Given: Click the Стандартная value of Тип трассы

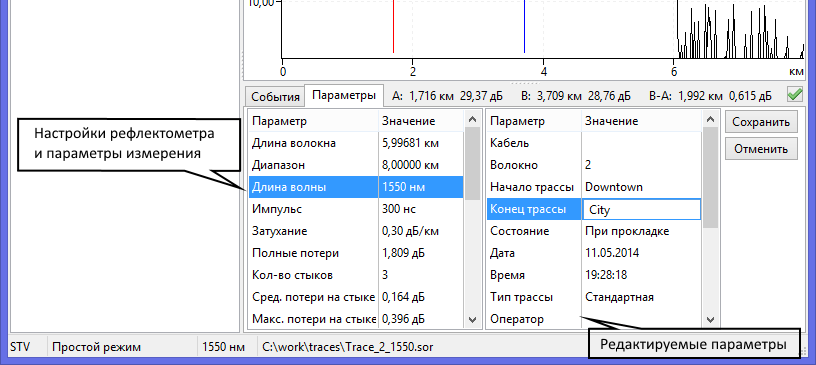Looking at the screenshot, I should [x=619, y=297].
